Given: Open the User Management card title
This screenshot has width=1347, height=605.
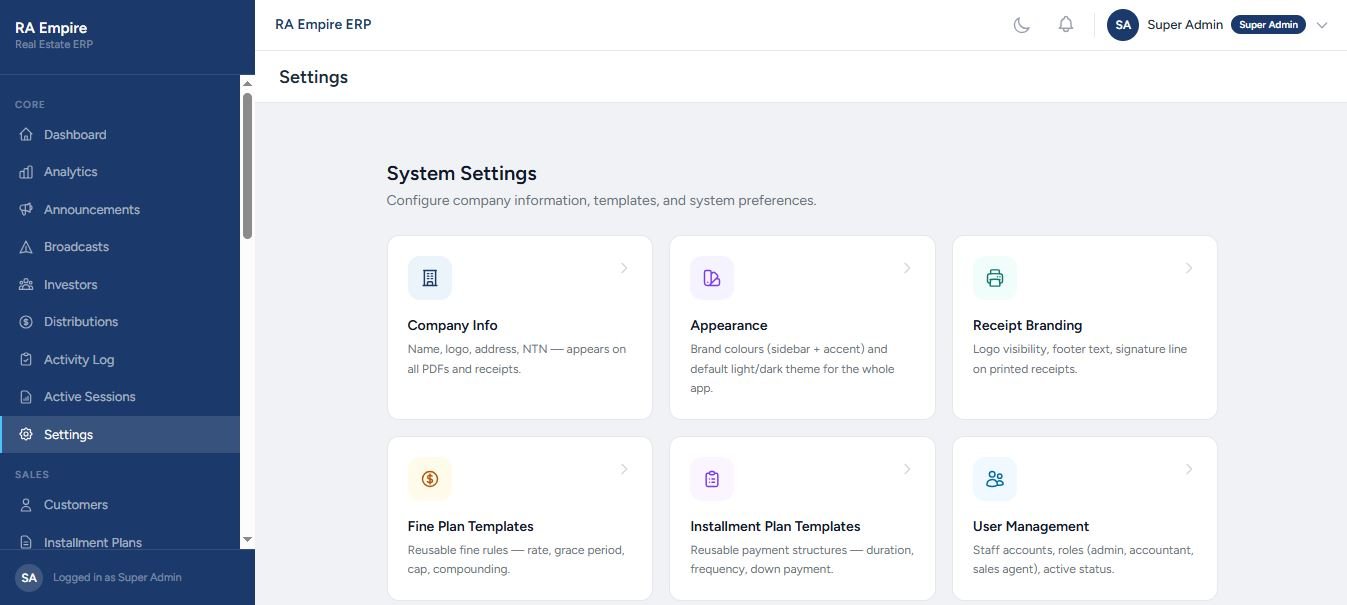Looking at the screenshot, I should pyautogui.click(x=1031, y=527).
